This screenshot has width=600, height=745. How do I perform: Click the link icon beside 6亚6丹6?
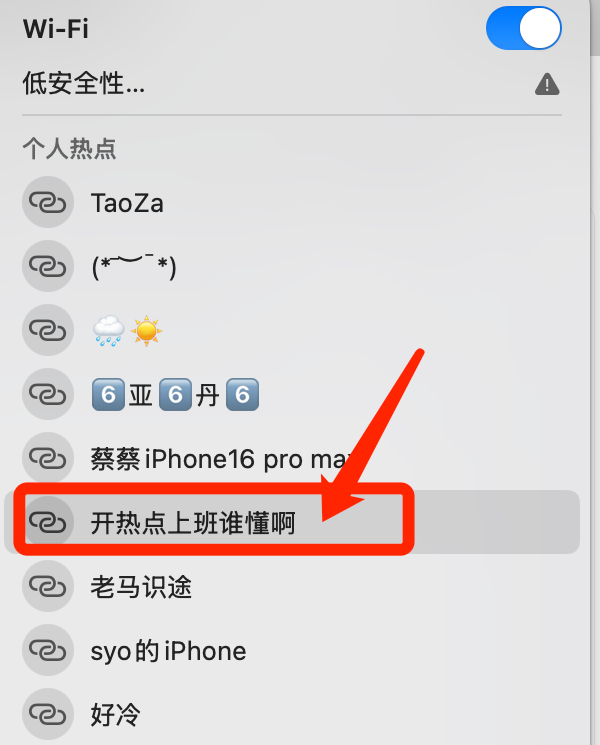(48, 394)
